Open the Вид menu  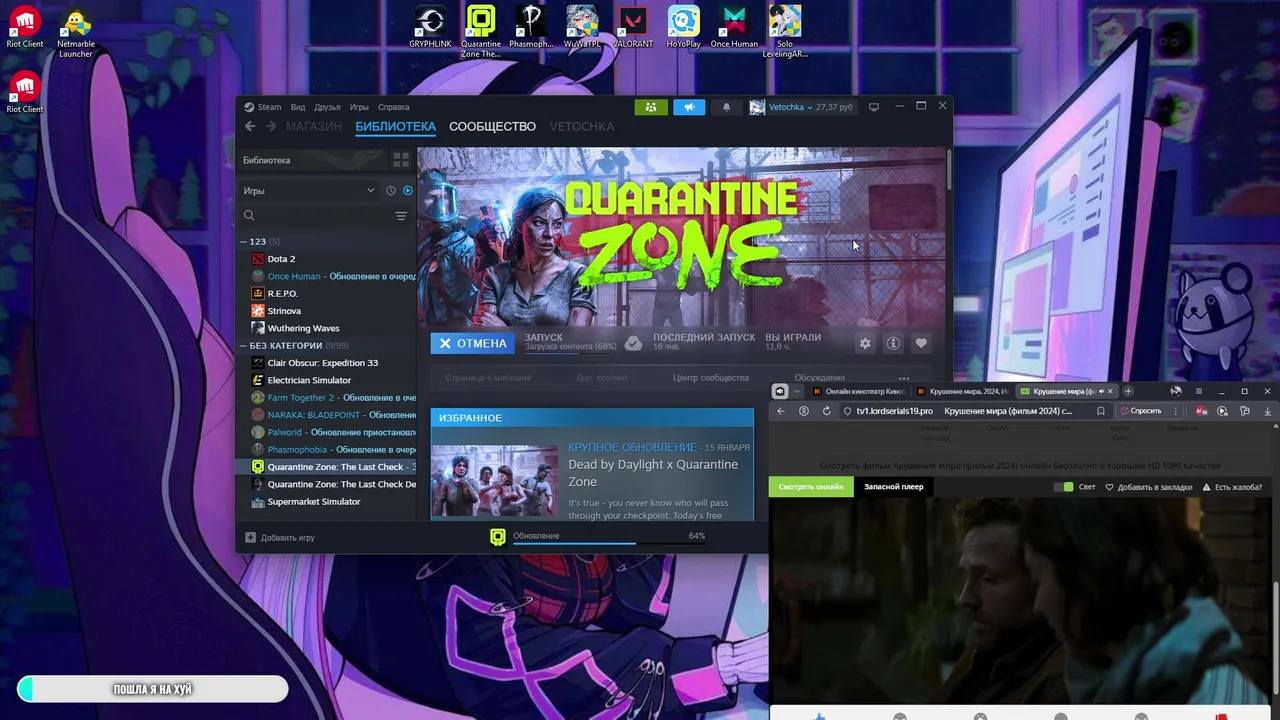(298, 107)
